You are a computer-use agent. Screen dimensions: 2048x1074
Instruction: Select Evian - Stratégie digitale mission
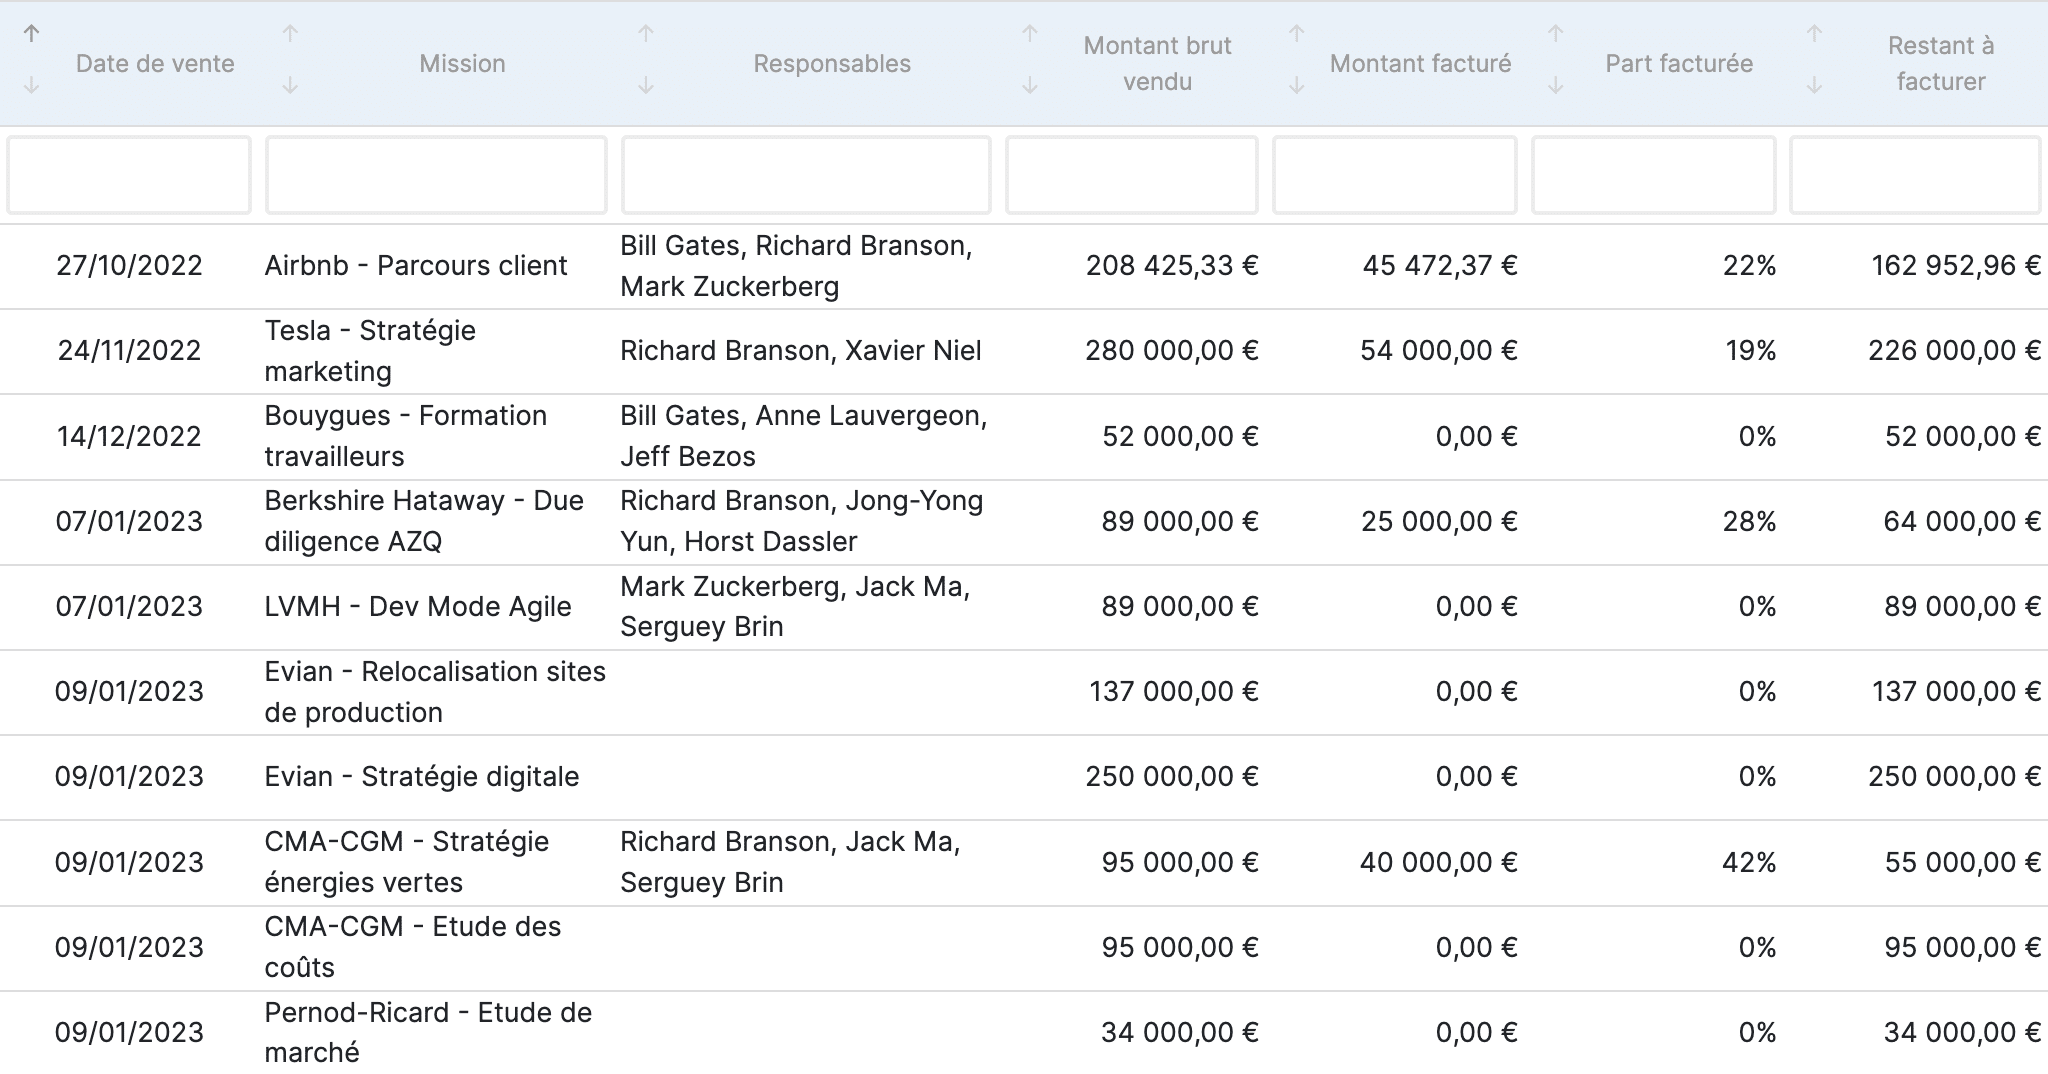(422, 777)
